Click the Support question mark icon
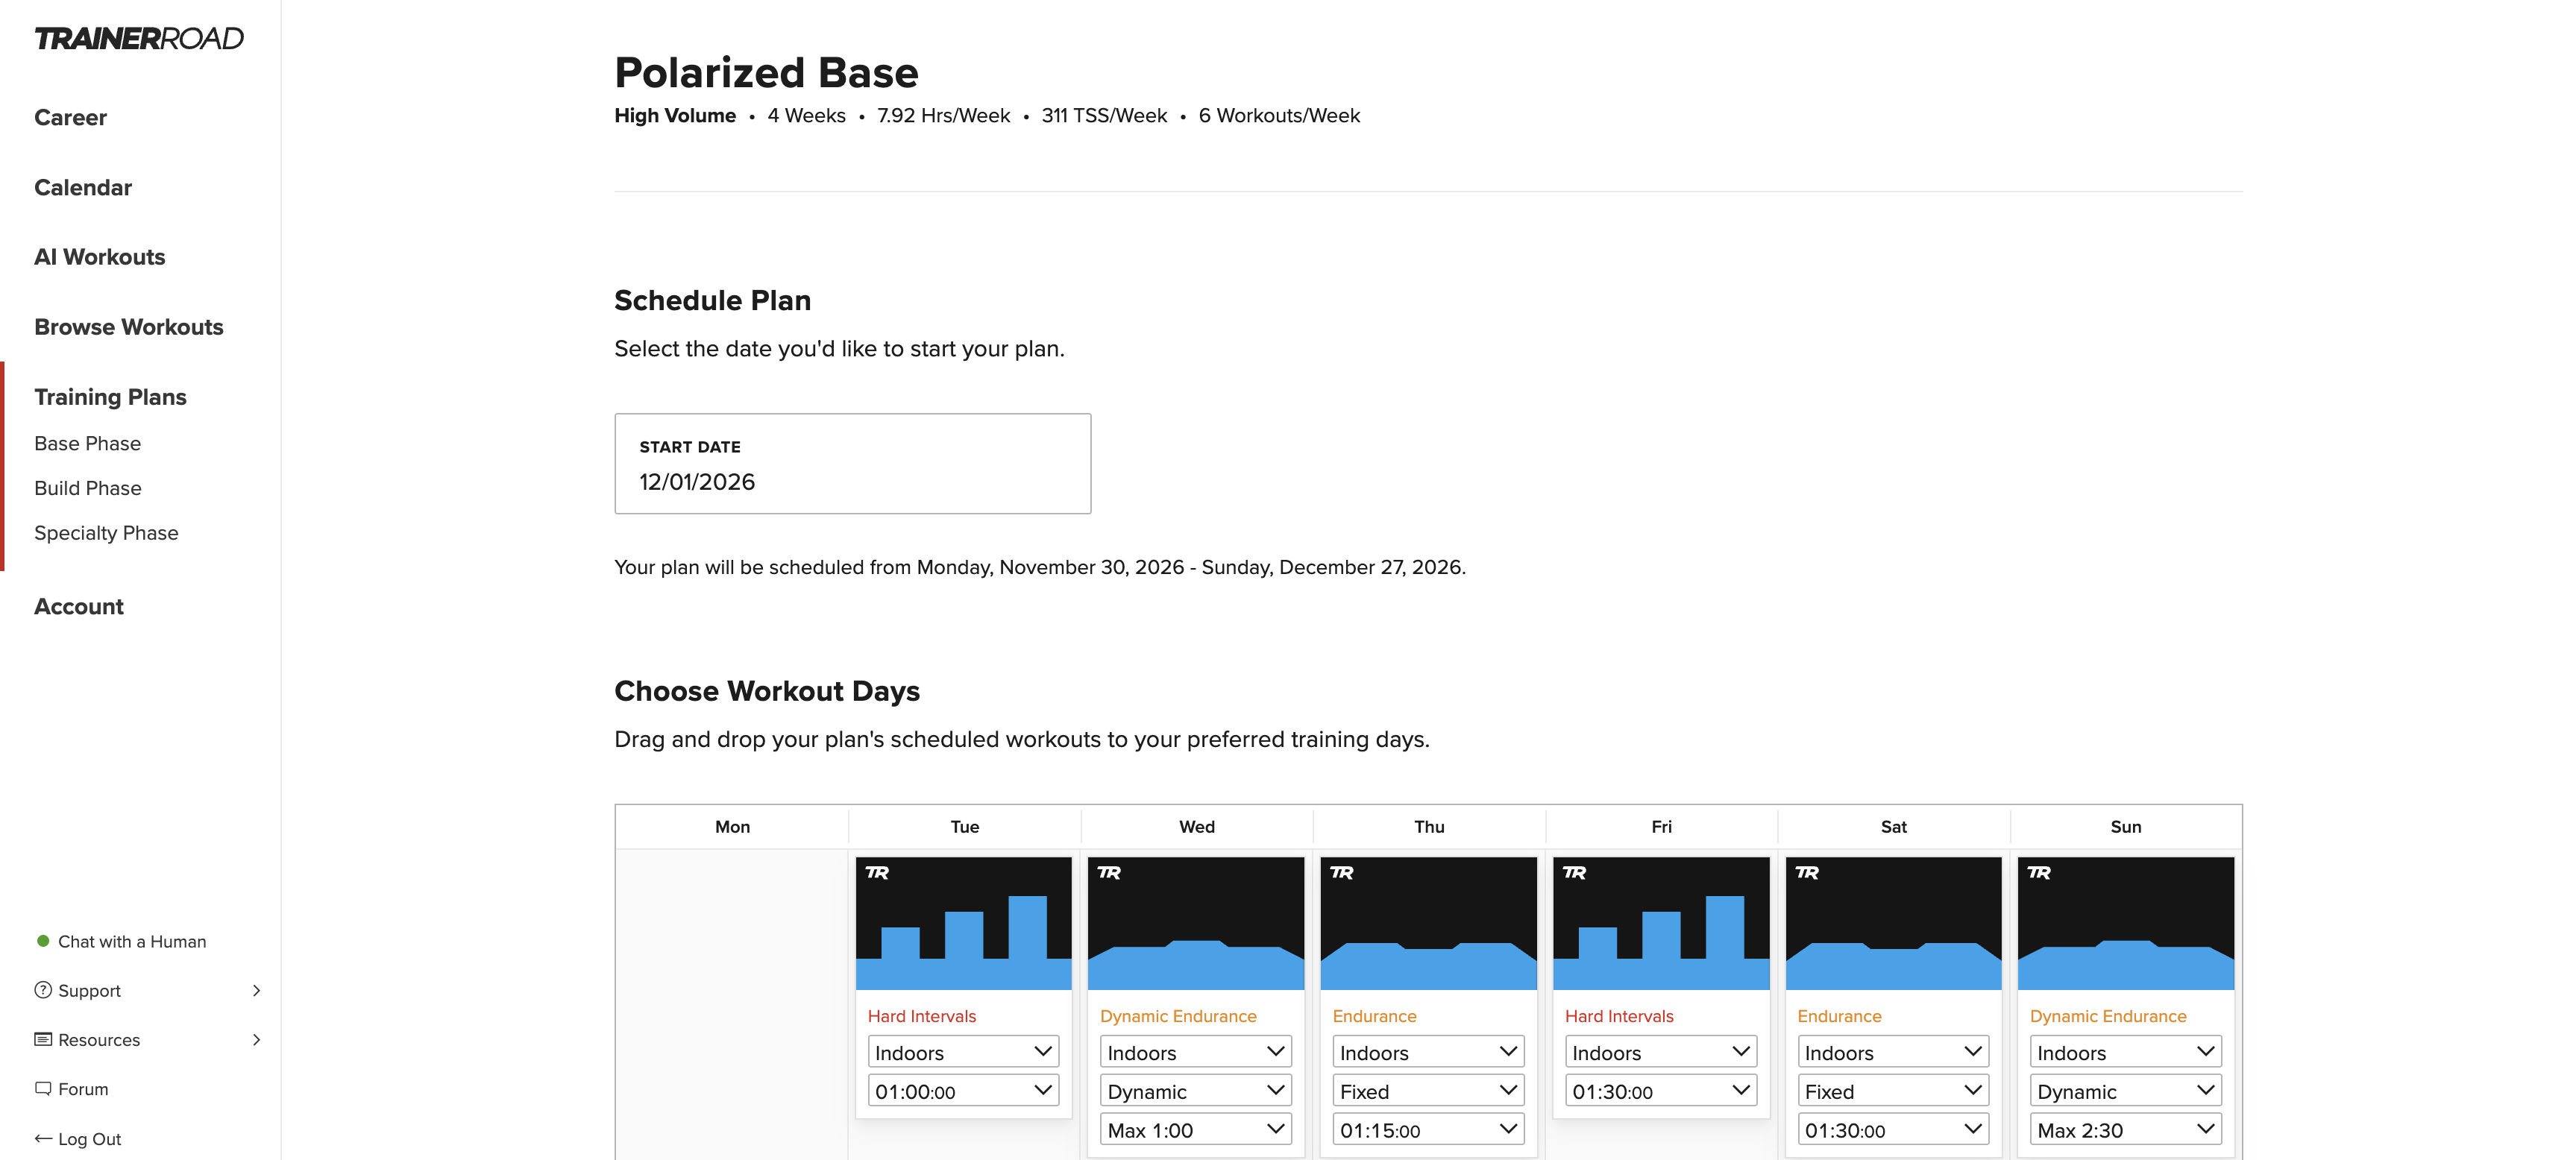The height and width of the screenshot is (1160, 2576). 43,990
